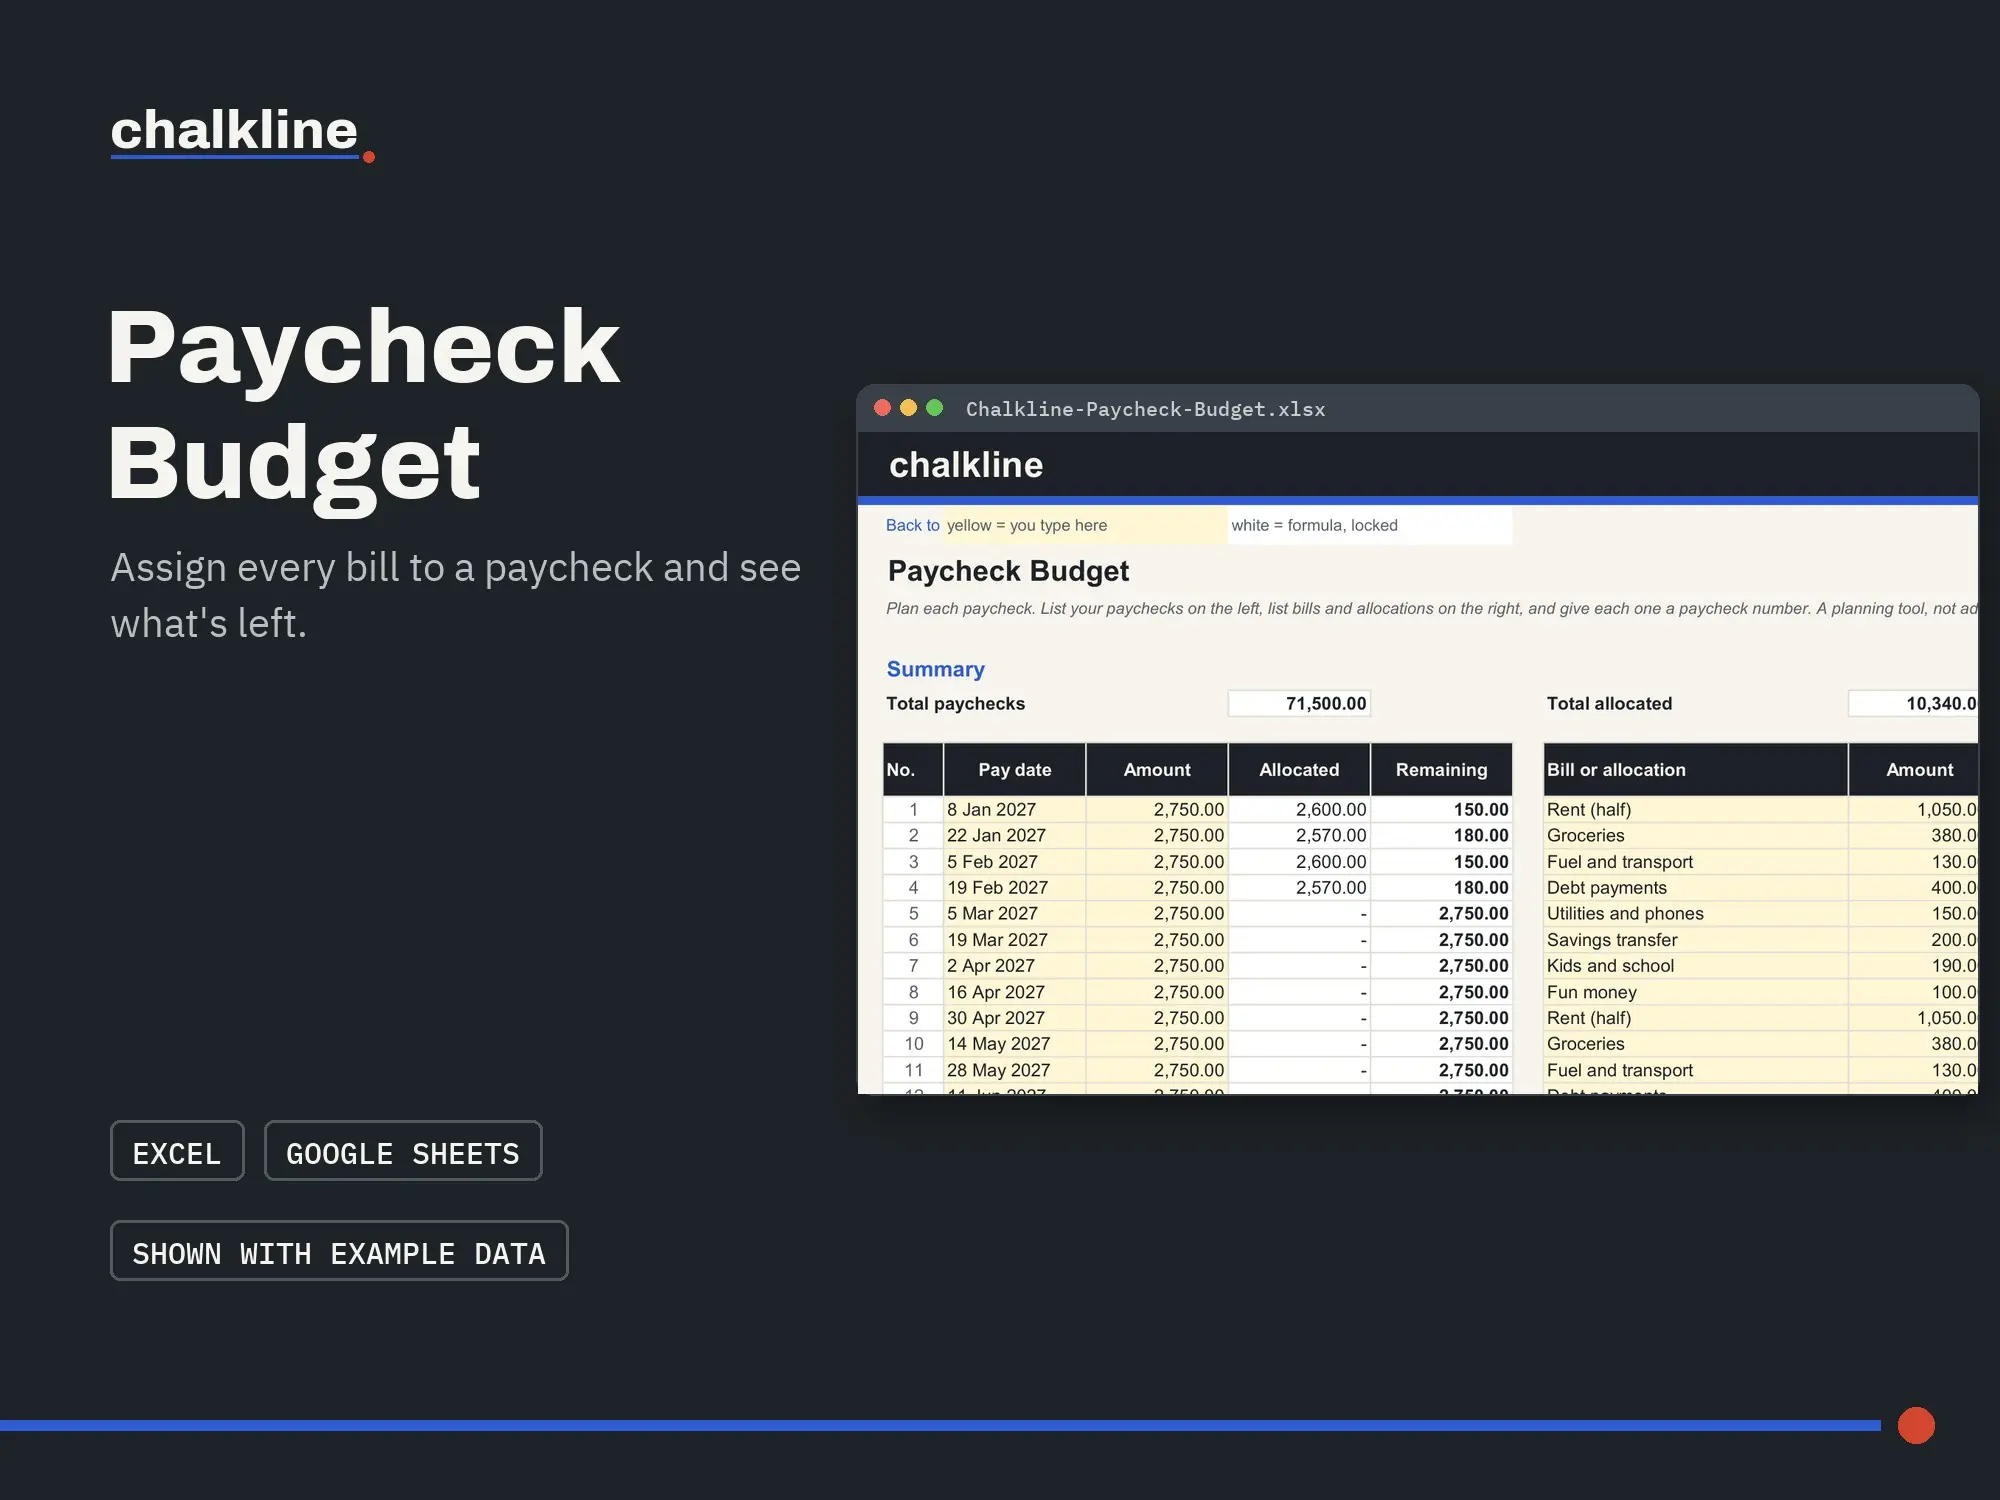Screen dimensions: 2000x1500
Task: Click the 'yellow = you type here' legend cell
Action: coord(1085,525)
